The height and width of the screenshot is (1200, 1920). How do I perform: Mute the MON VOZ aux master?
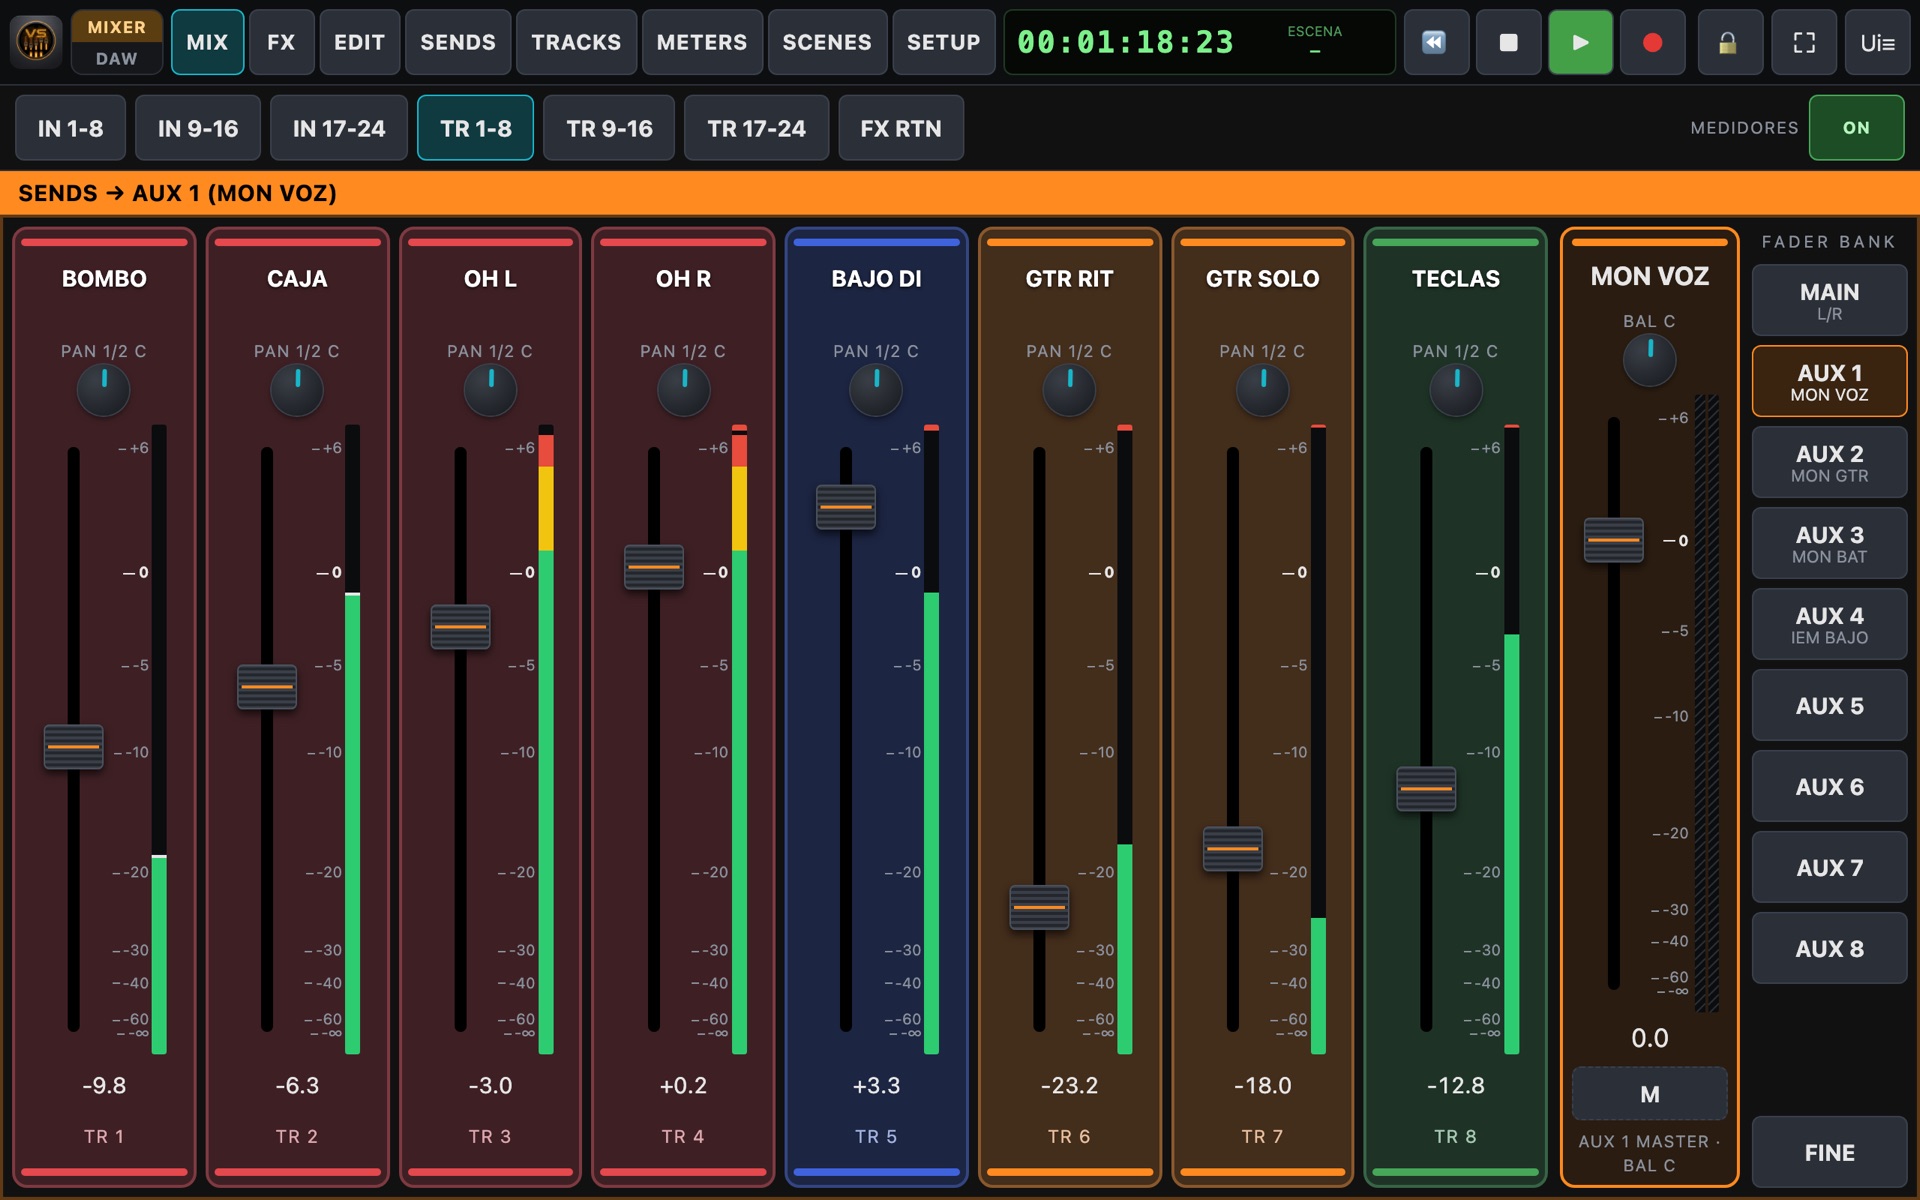[x=1649, y=1094]
